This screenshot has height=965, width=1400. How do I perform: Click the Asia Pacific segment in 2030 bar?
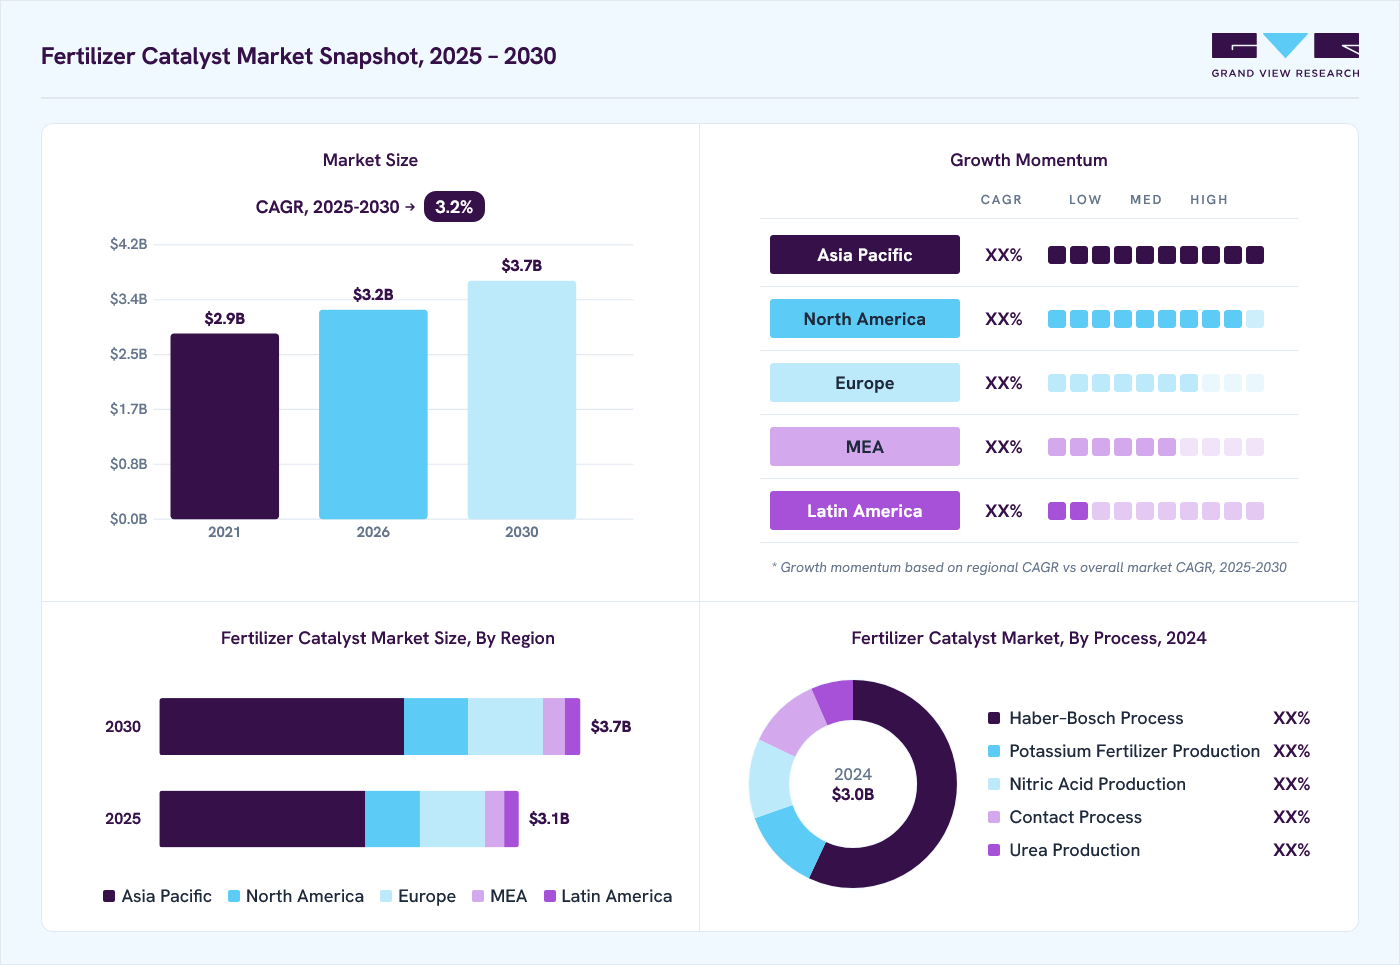coord(282,727)
